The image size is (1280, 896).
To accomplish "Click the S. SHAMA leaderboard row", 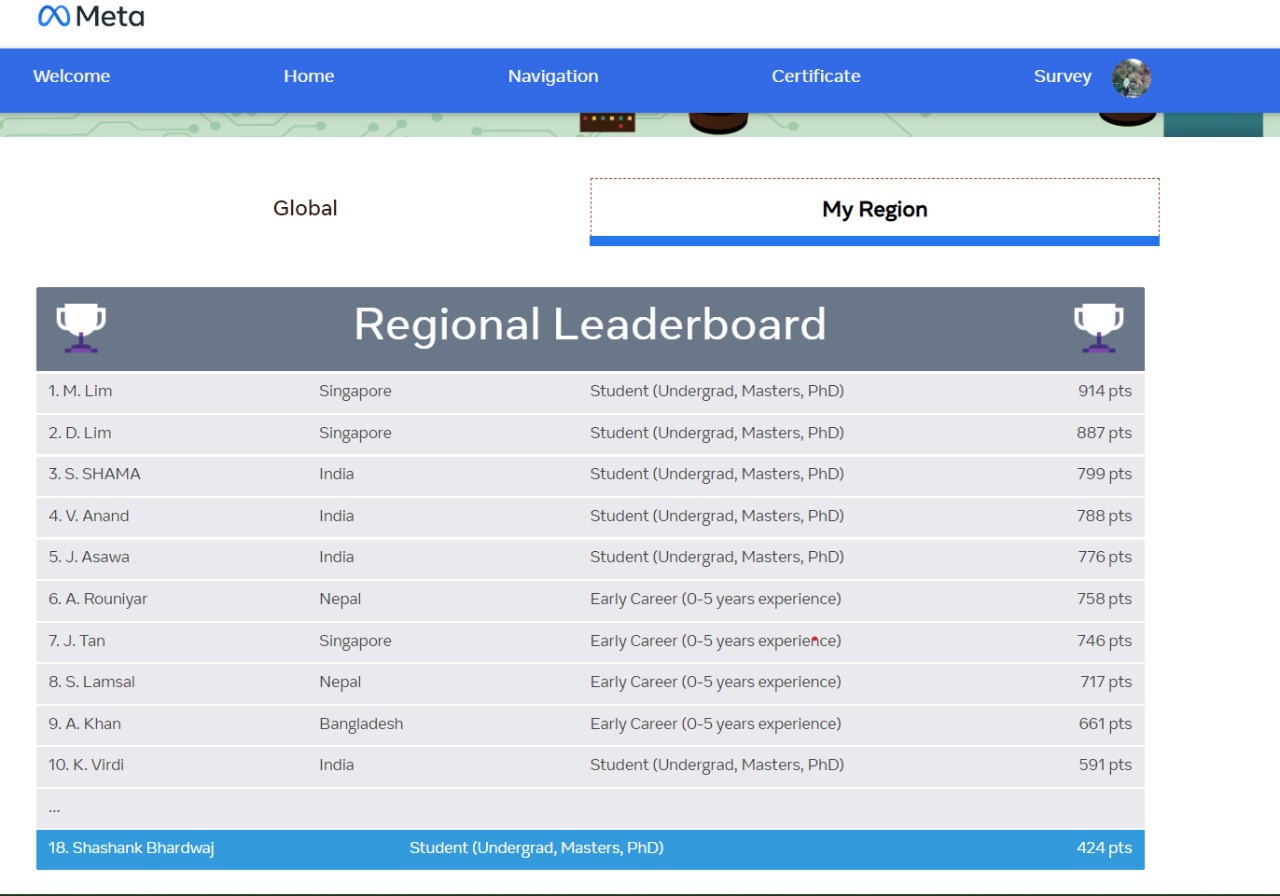I will (x=590, y=475).
